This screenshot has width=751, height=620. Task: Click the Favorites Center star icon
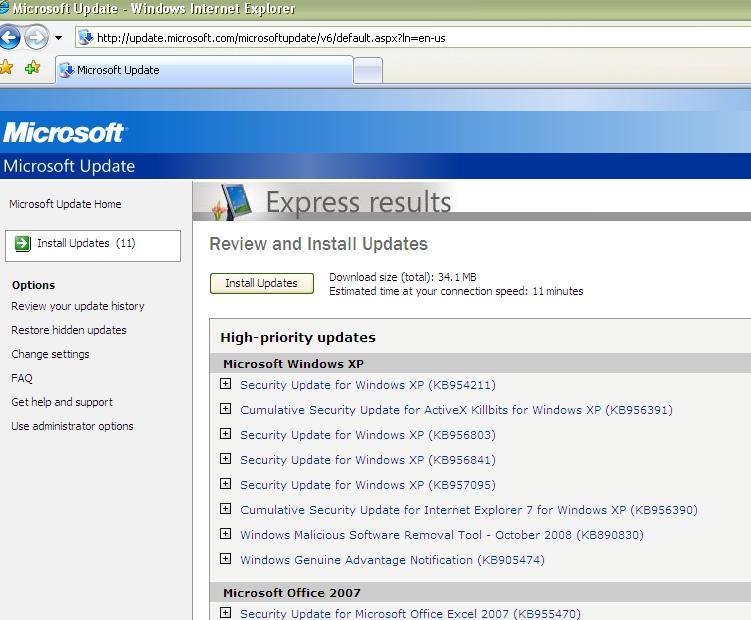coord(6,67)
